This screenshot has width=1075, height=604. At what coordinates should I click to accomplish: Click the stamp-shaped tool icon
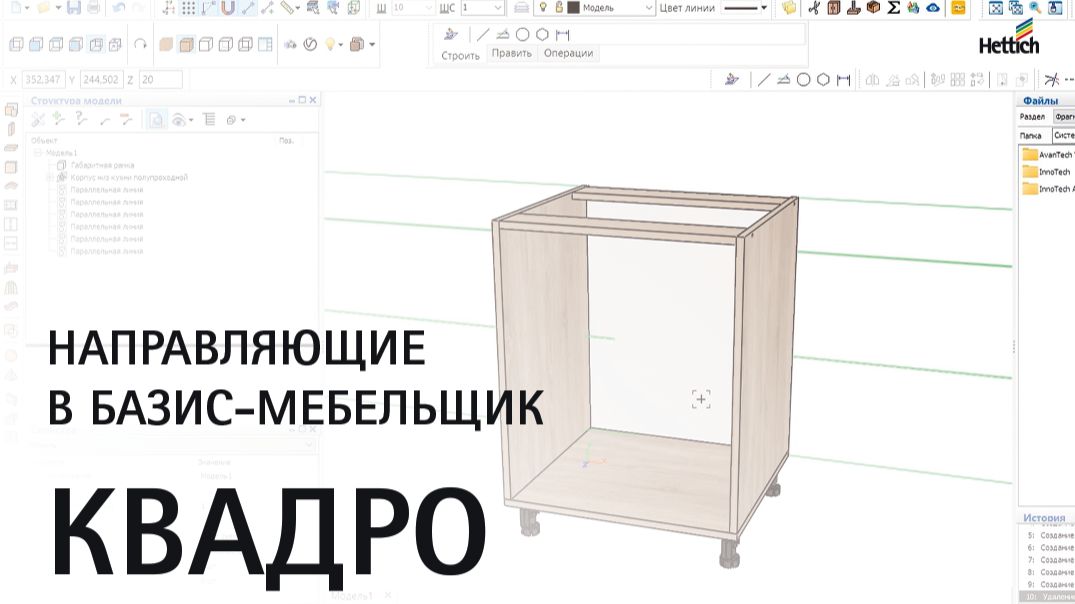pyautogui.click(x=854, y=8)
